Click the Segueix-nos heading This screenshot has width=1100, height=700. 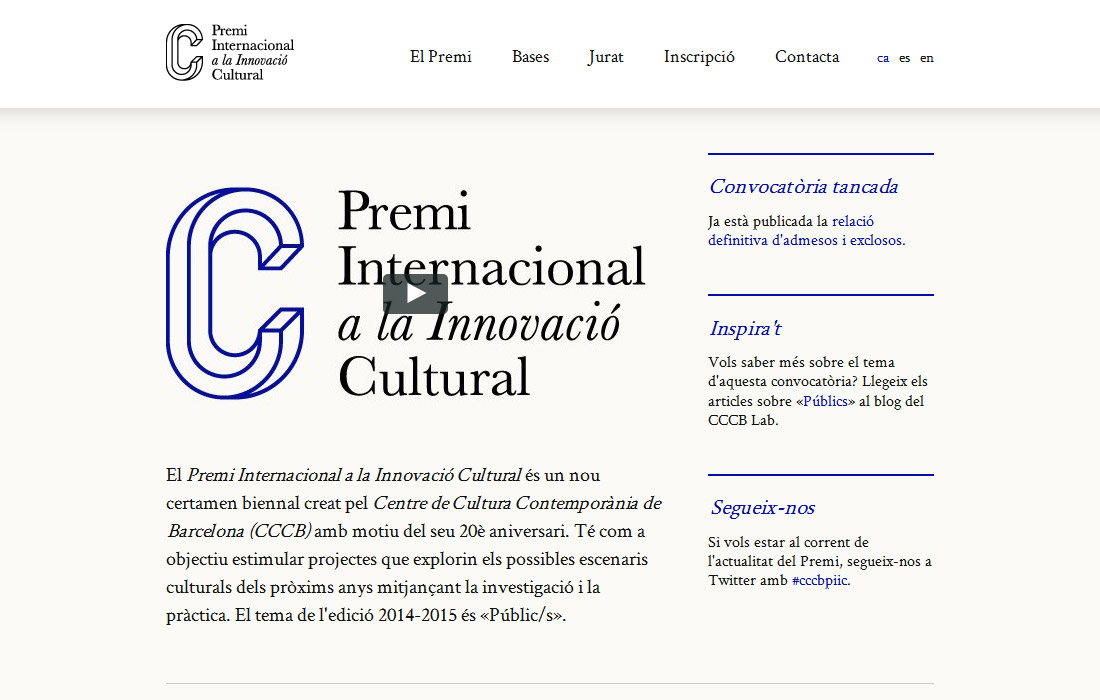[763, 507]
